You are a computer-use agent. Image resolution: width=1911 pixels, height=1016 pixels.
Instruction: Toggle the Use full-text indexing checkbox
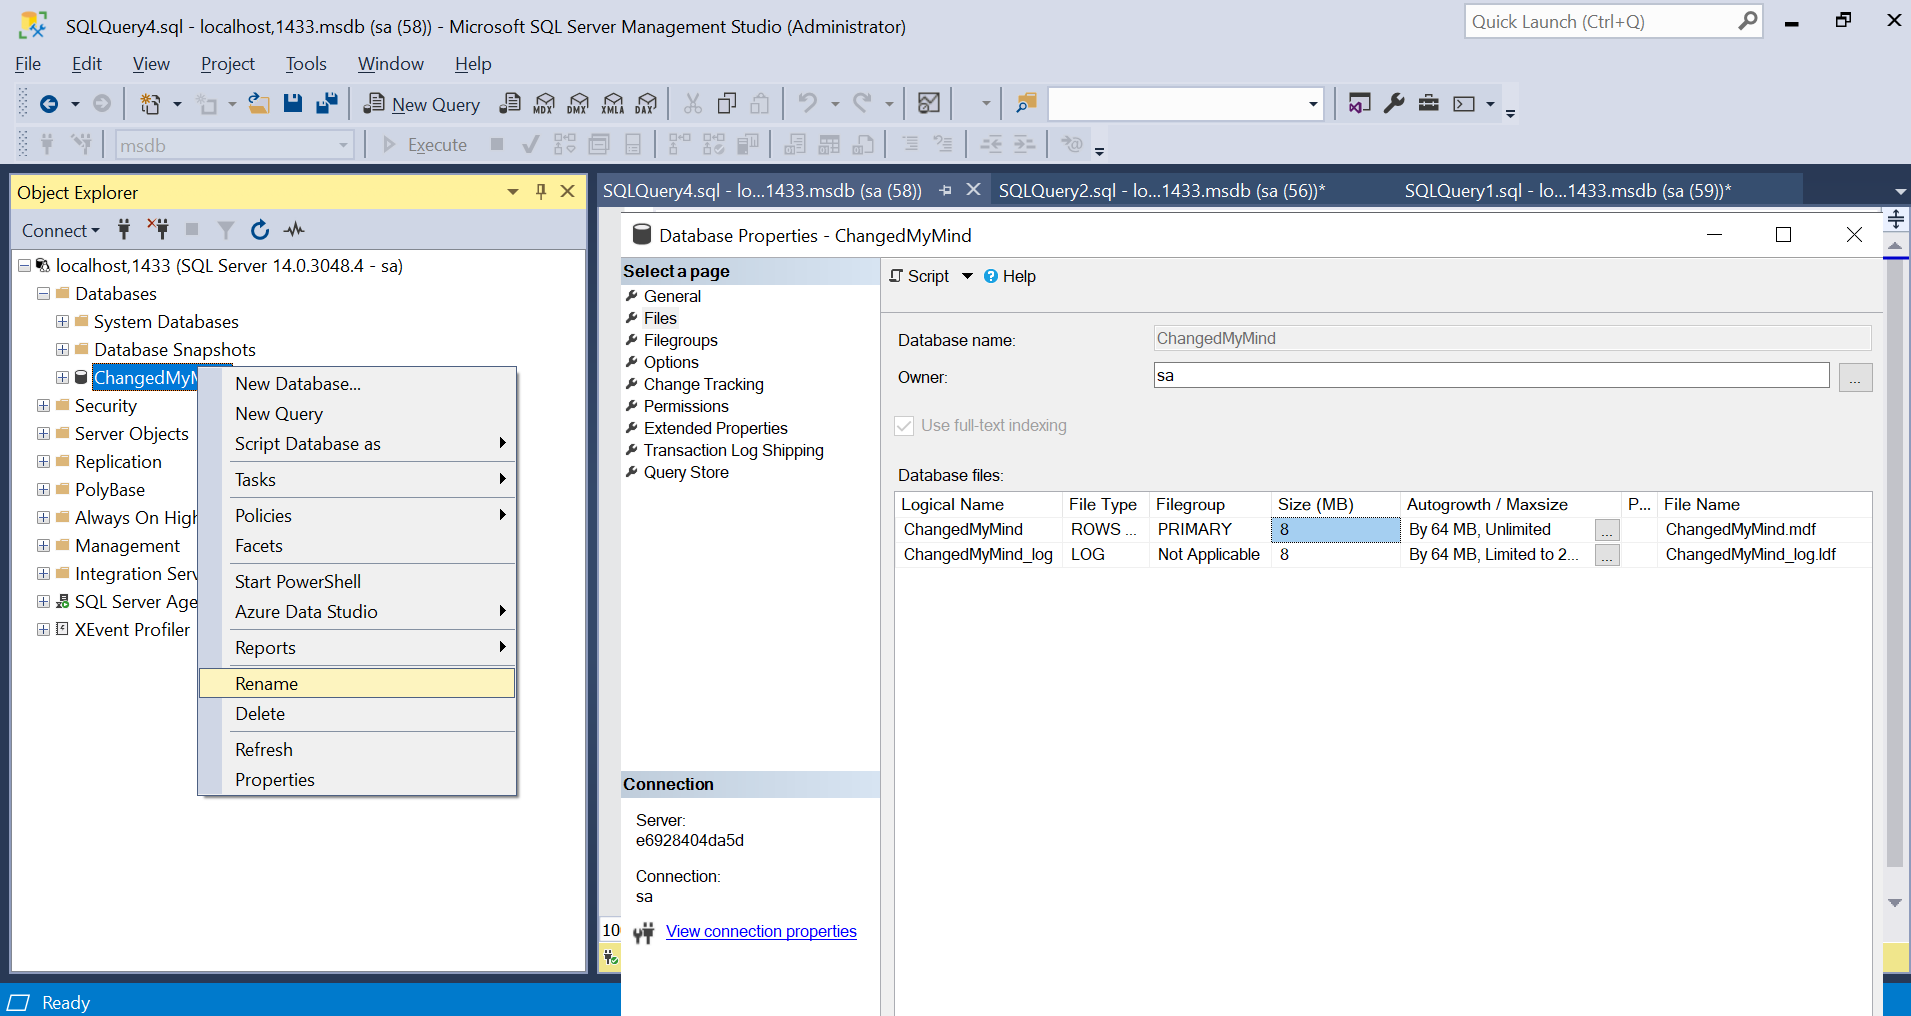point(905,426)
